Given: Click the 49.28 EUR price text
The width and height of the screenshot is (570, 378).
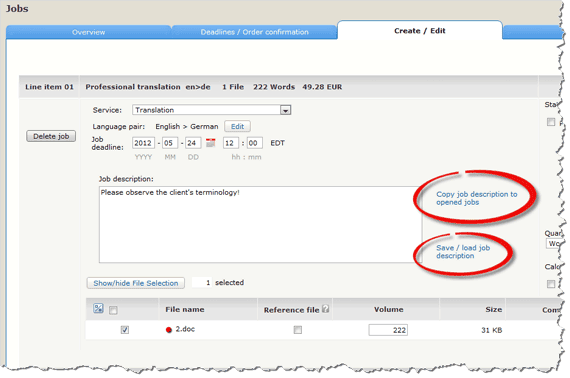Looking at the screenshot, I should pos(322,87).
